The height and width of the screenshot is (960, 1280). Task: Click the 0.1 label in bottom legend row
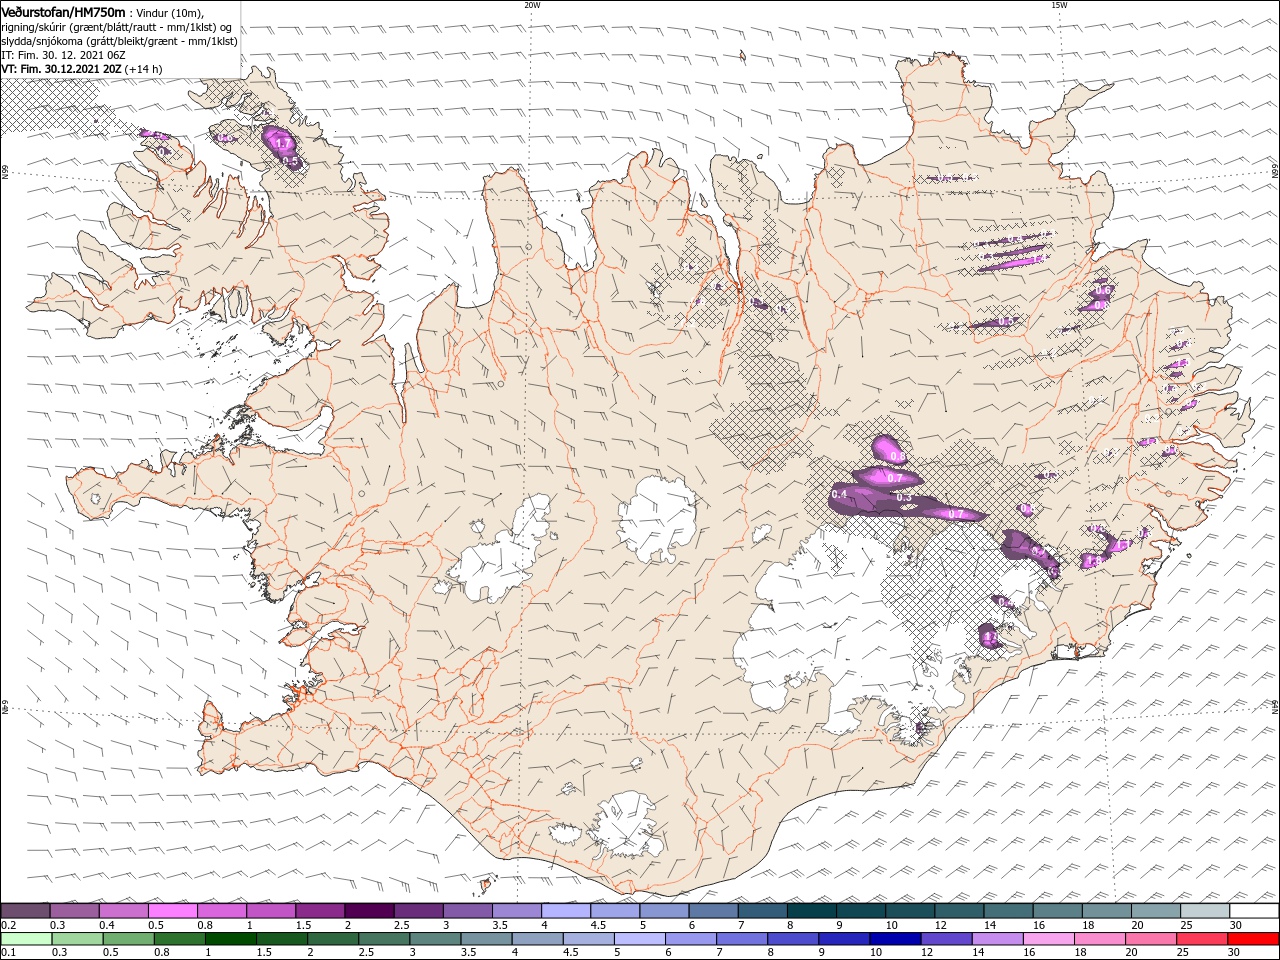[x=8, y=953]
